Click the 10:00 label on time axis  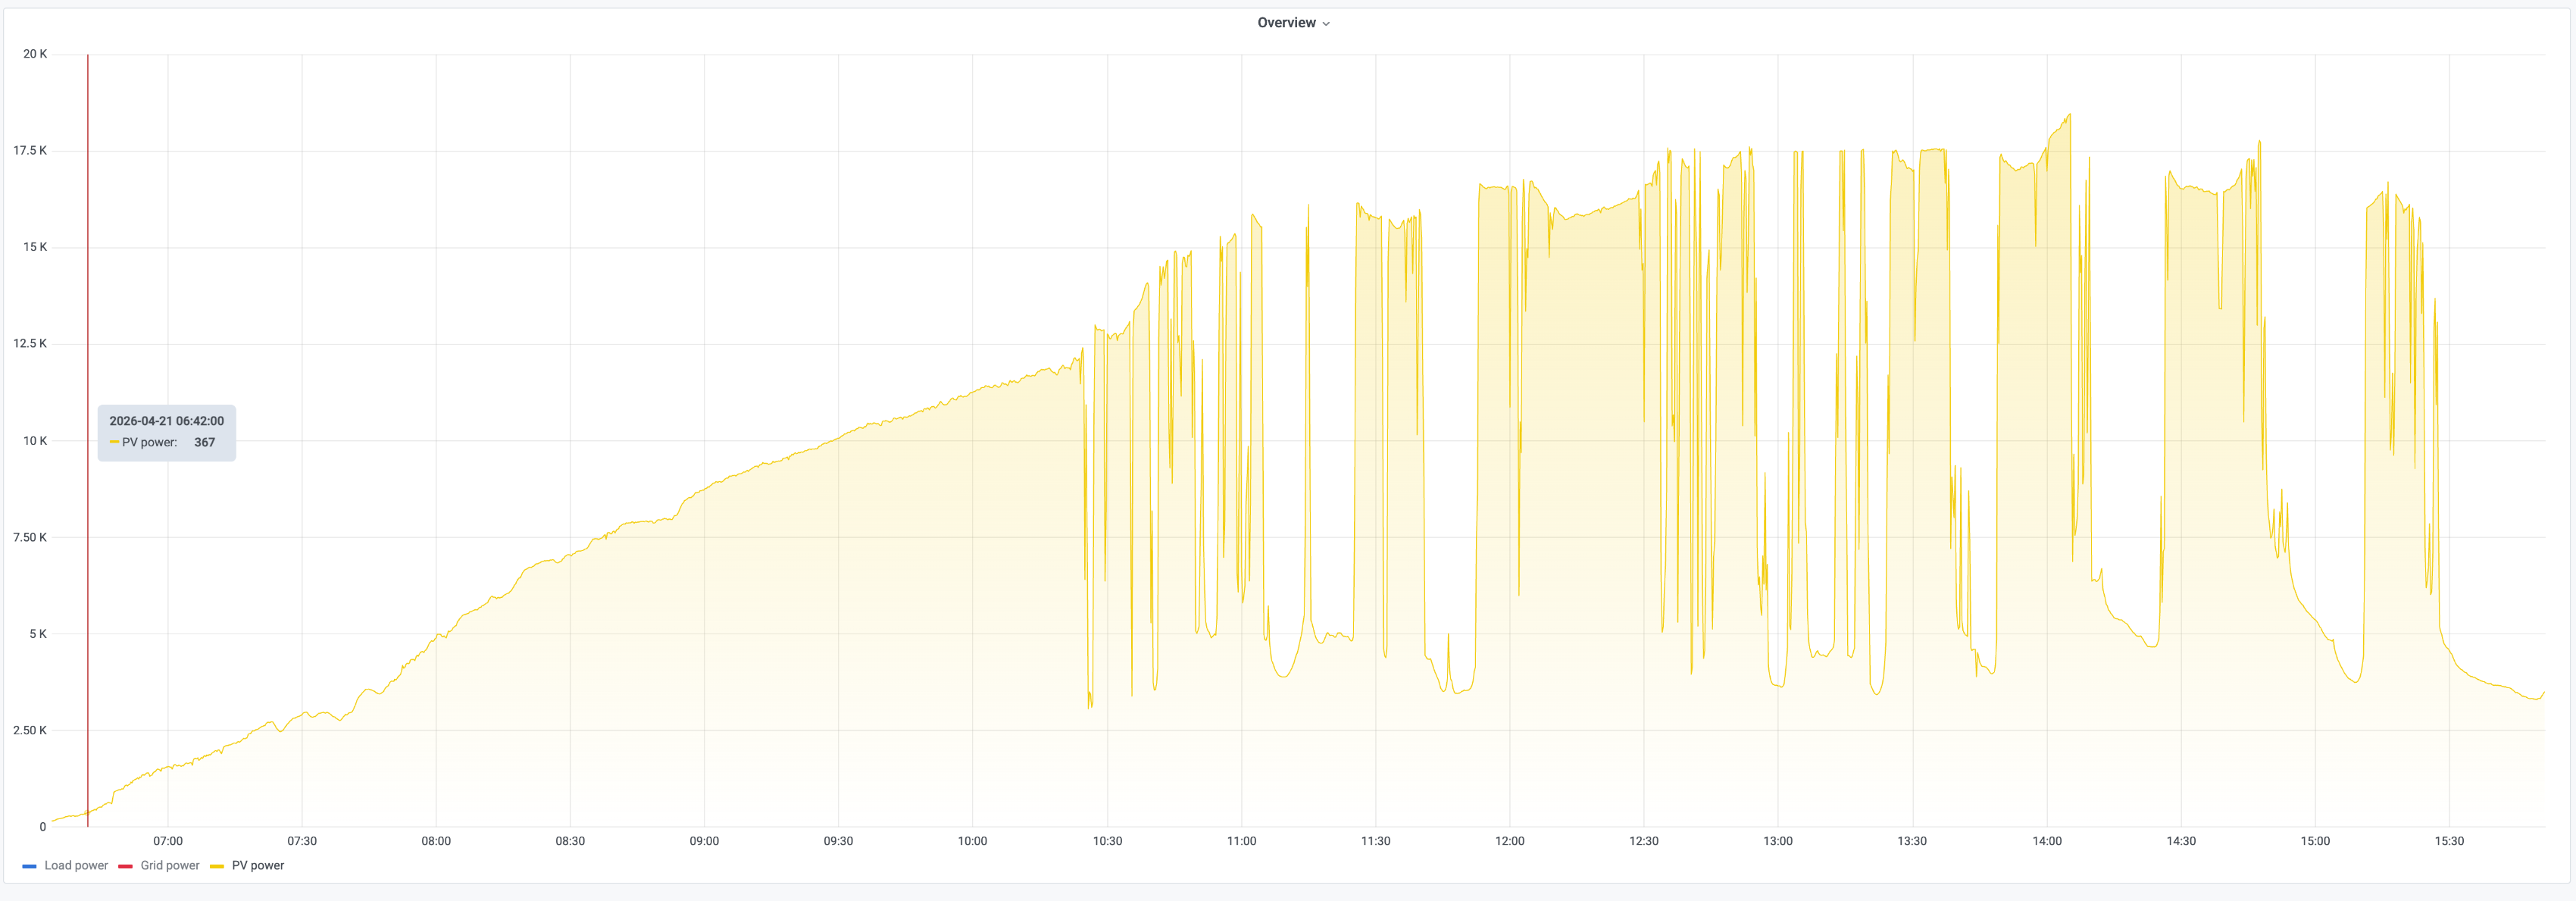(x=972, y=841)
